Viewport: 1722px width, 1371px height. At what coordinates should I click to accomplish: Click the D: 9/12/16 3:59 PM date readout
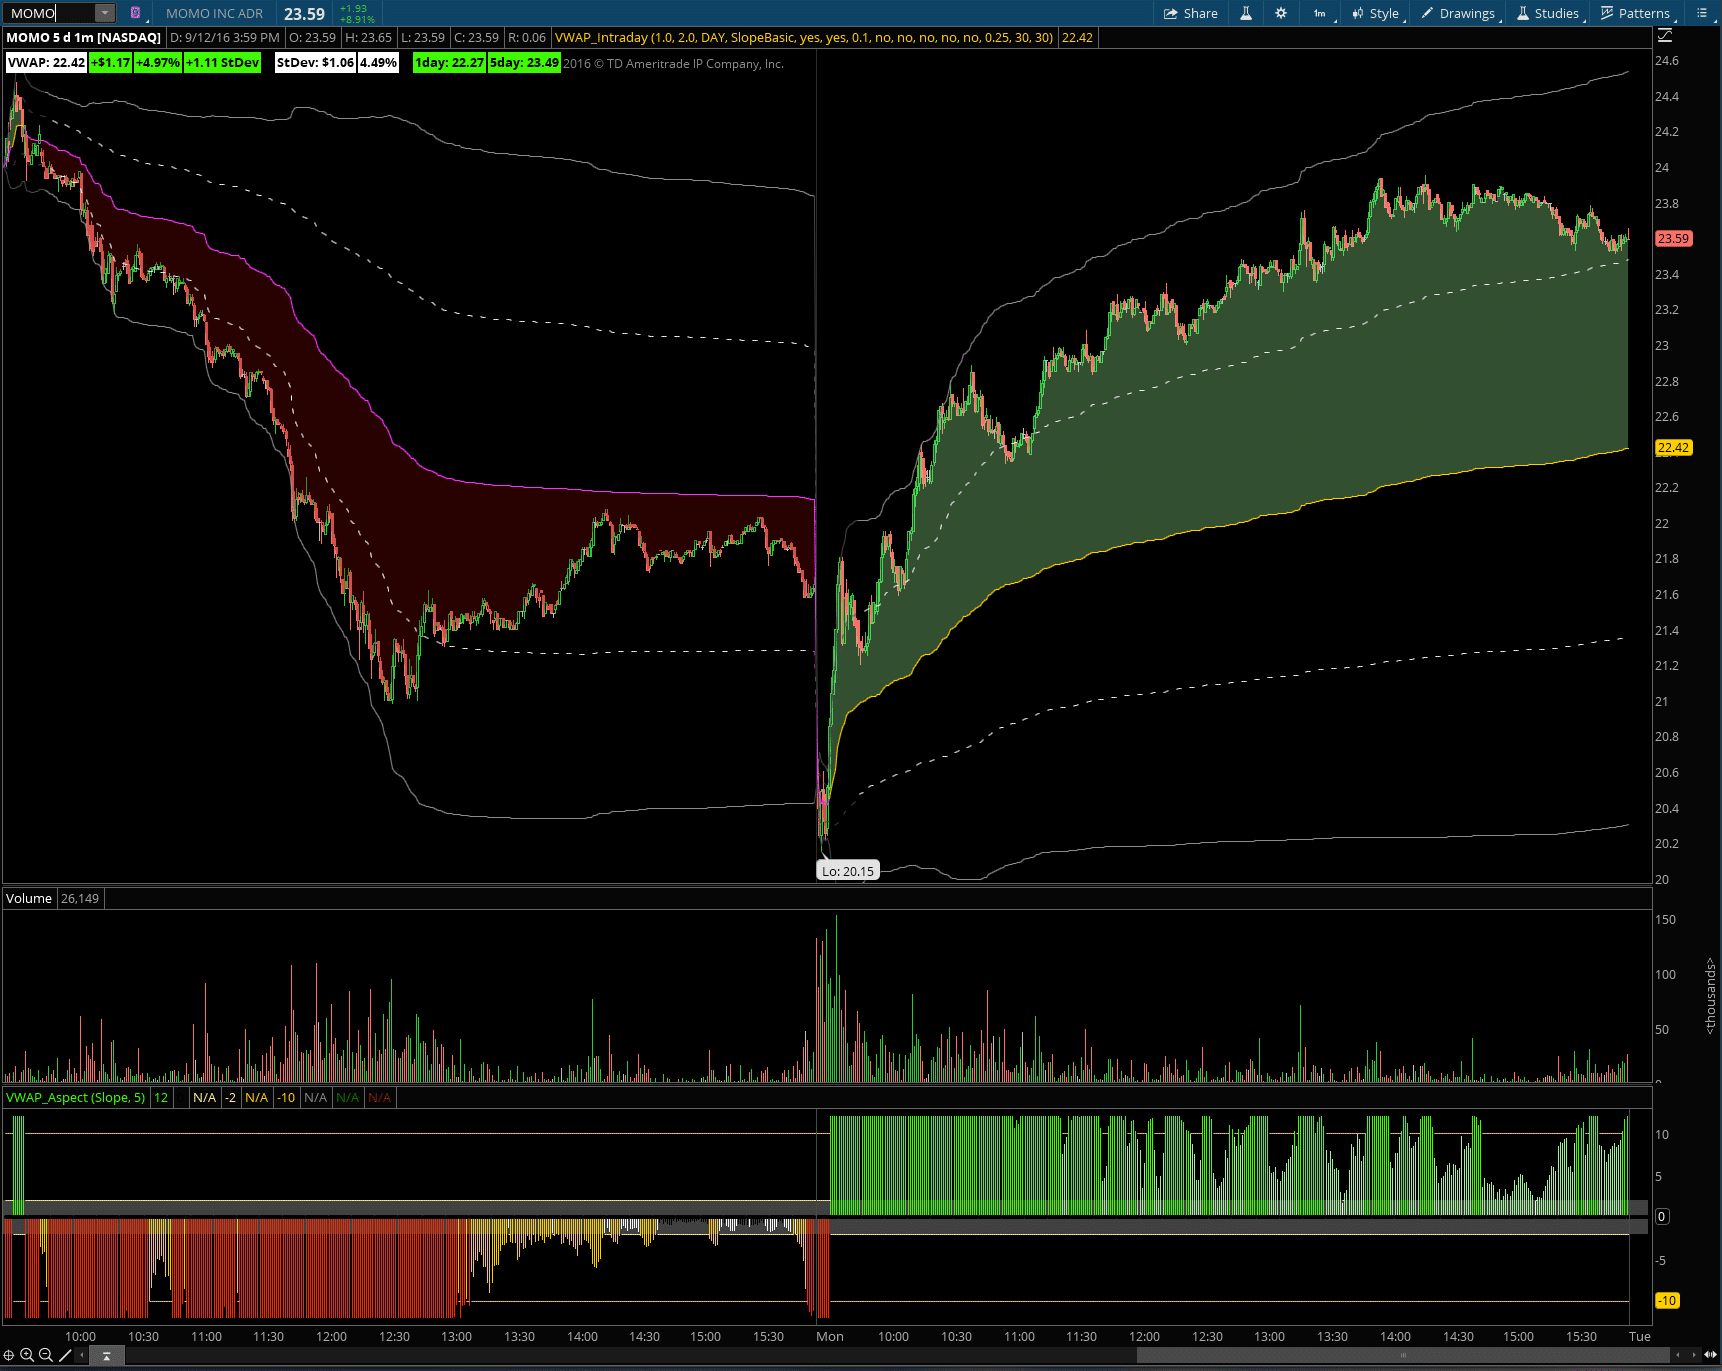(x=225, y=37)
